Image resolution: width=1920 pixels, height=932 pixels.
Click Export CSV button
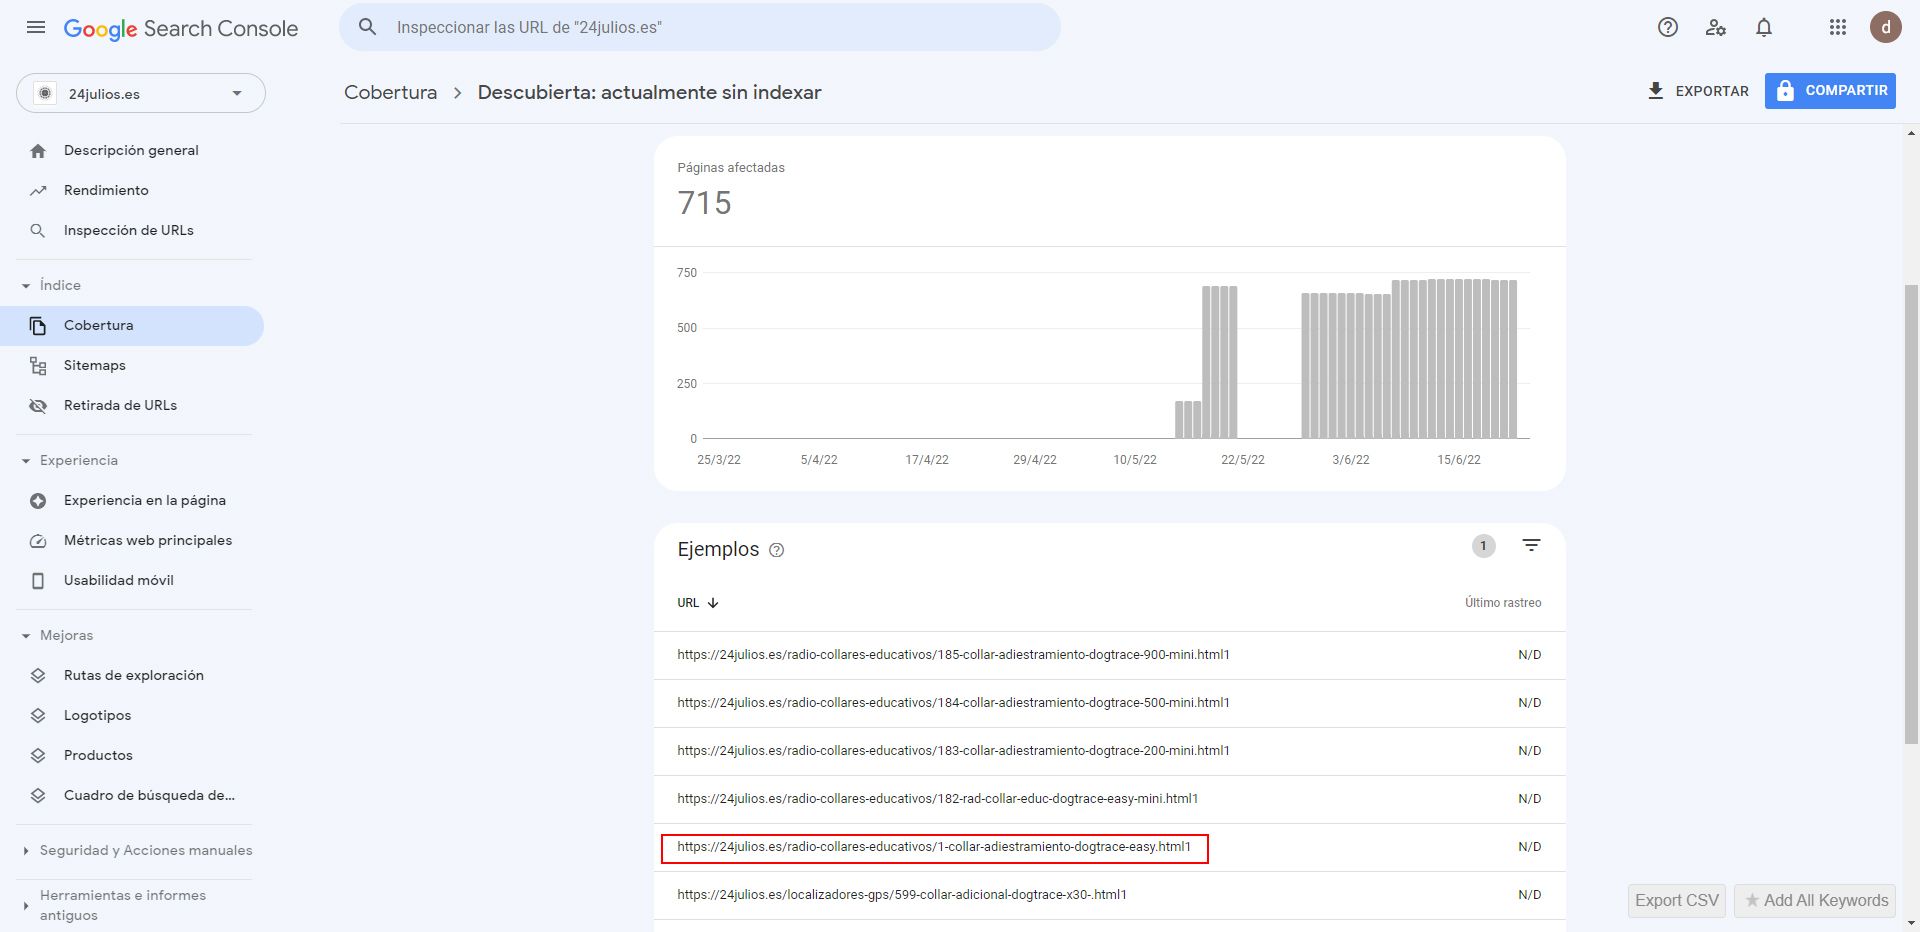(1677, 900)
